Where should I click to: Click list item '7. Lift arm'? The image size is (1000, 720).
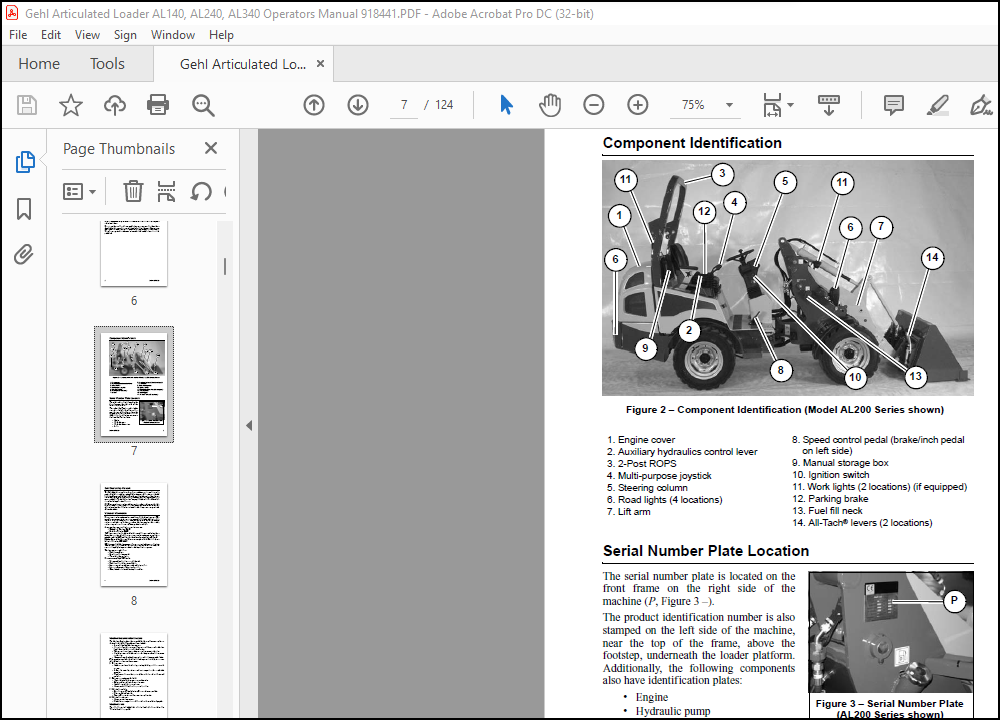(629, 511)
